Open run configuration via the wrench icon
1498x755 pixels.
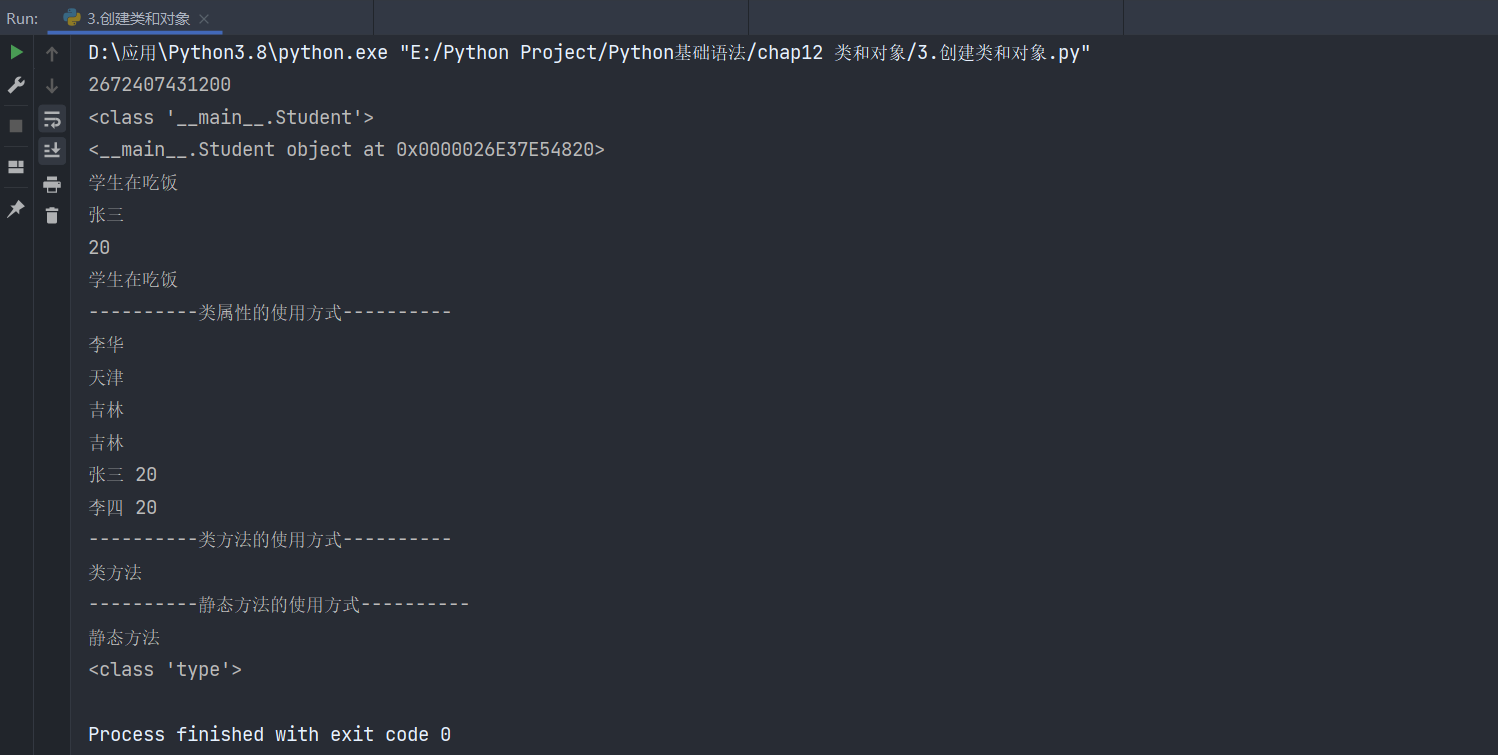[x=16, y=86]
